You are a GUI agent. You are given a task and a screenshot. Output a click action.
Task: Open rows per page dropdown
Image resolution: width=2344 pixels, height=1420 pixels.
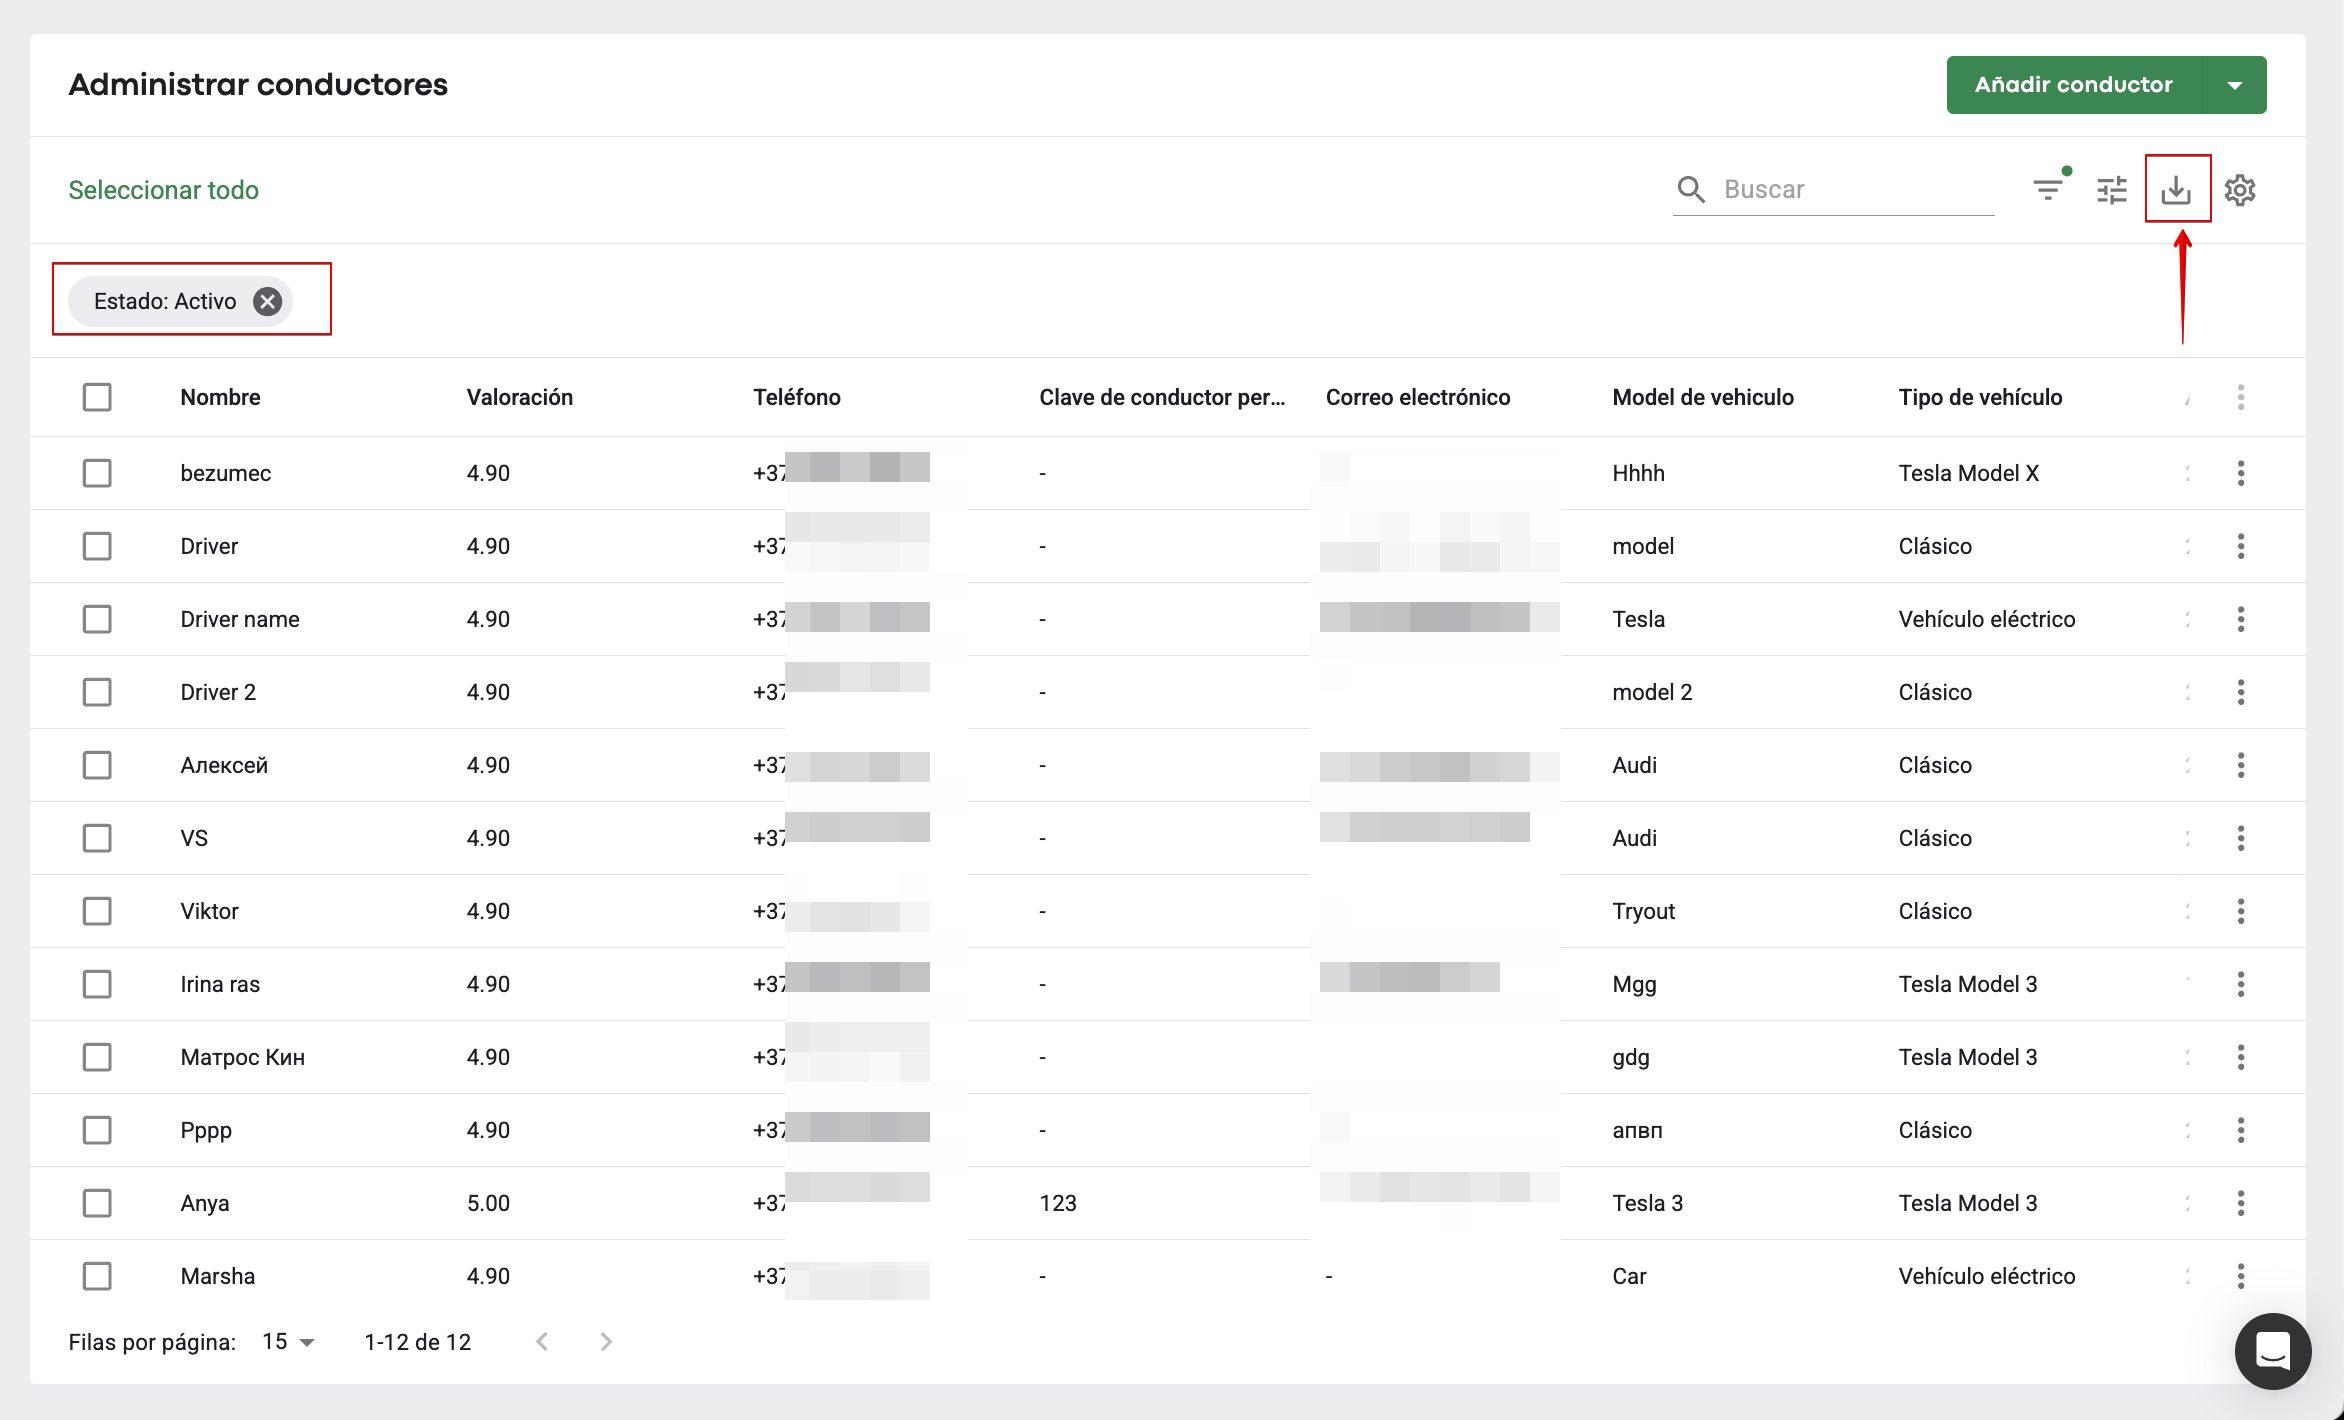point(289,1342)
